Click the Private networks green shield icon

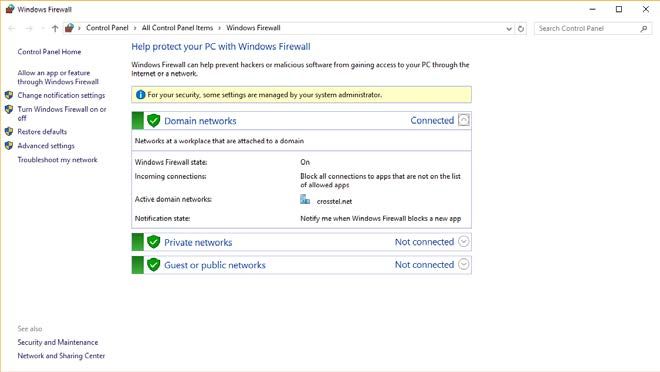(x=154, y=242)
